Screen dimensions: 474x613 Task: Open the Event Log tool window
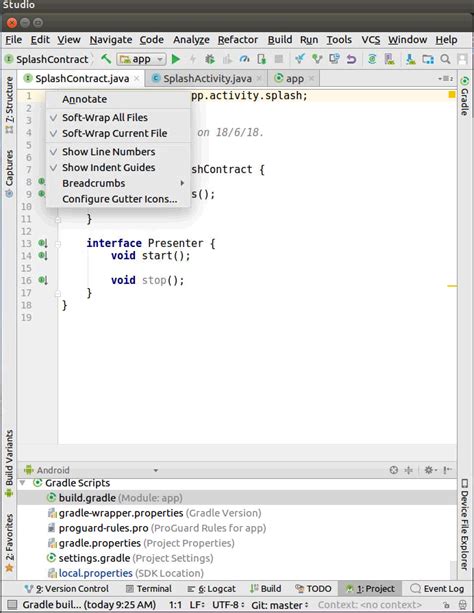tap(437, 589)
